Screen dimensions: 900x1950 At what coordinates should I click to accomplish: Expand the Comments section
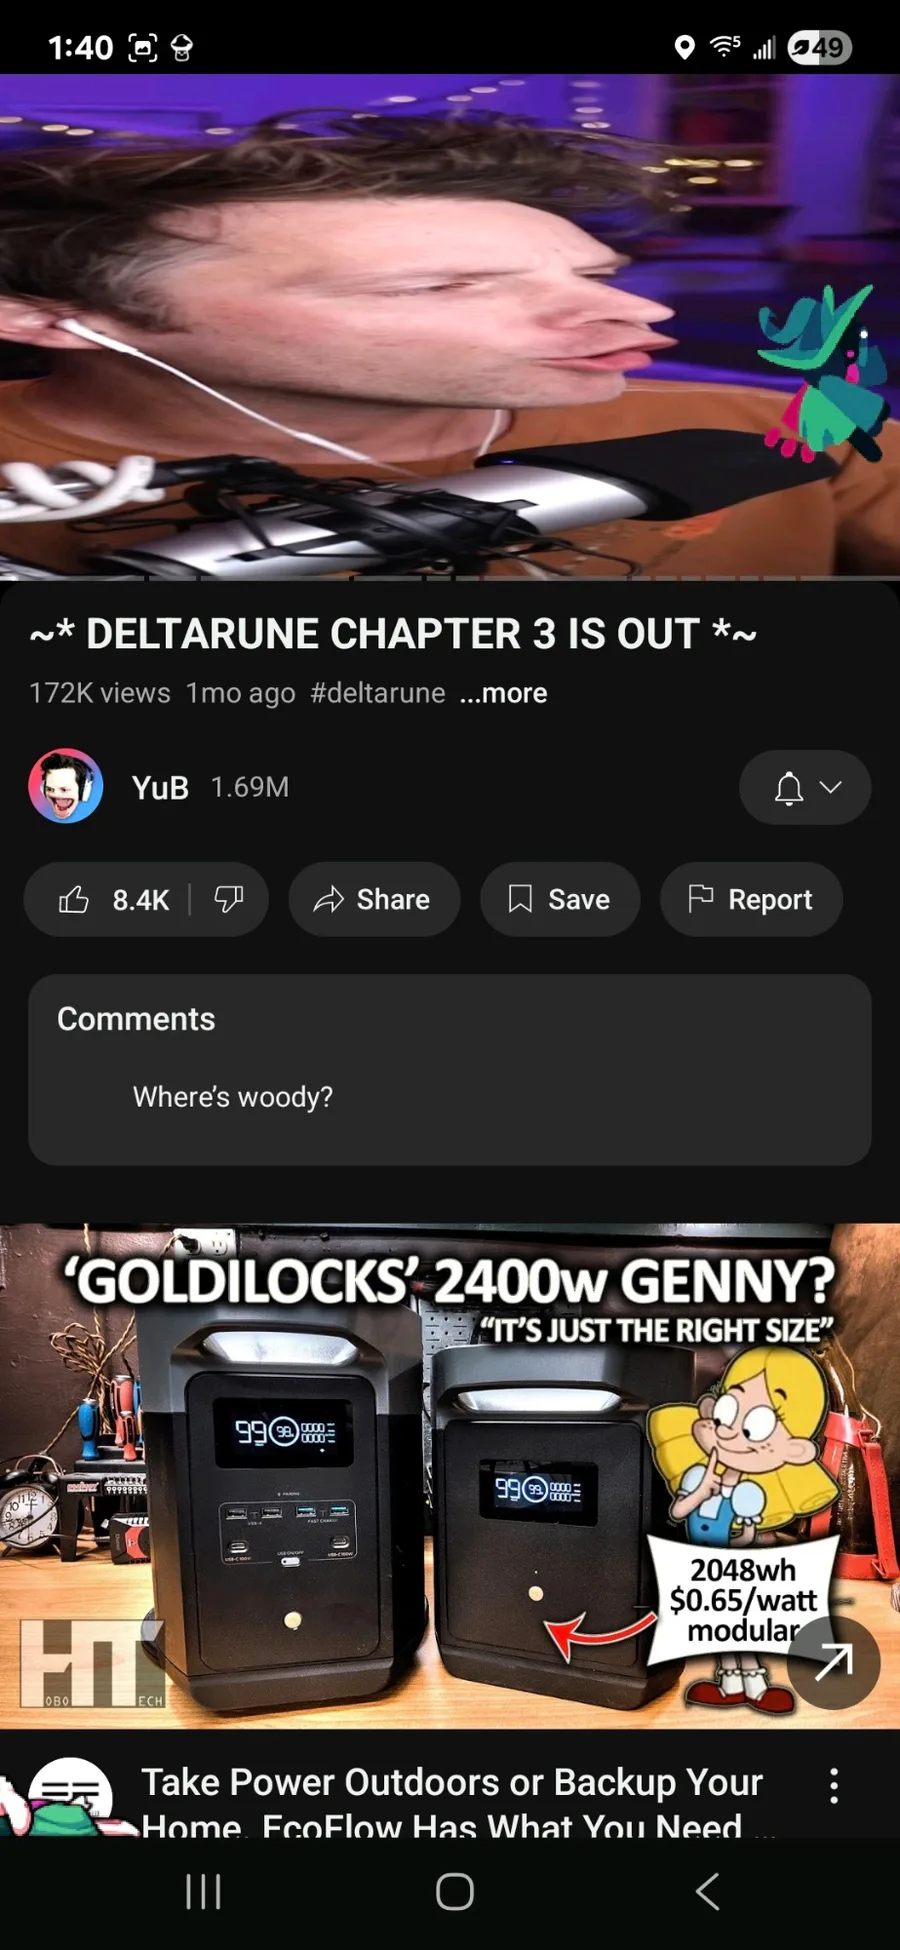coord(450,1070)
